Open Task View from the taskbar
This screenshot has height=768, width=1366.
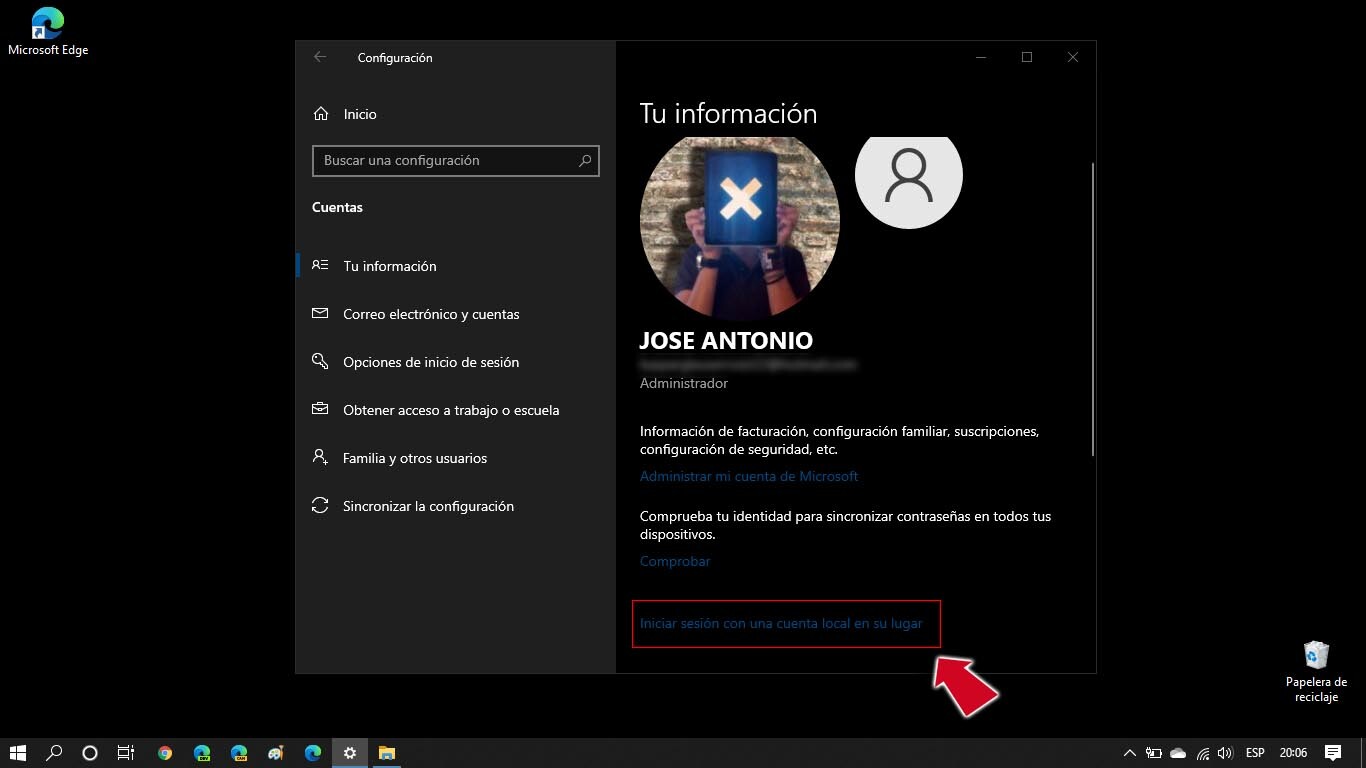point(125,753)
